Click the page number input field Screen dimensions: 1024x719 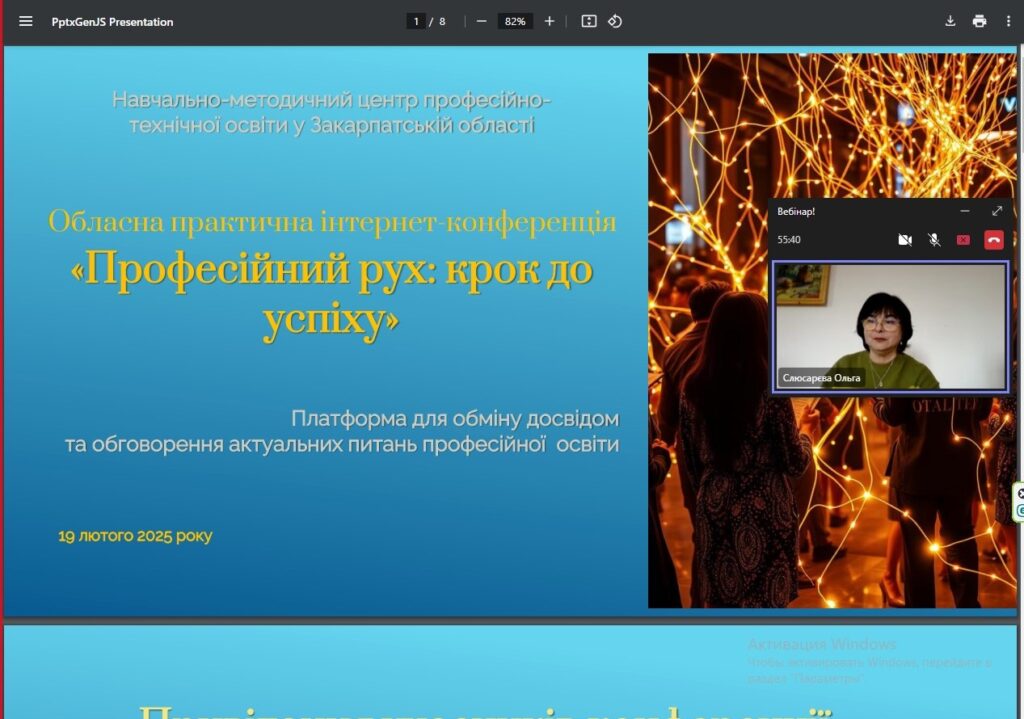click(415, 21)
